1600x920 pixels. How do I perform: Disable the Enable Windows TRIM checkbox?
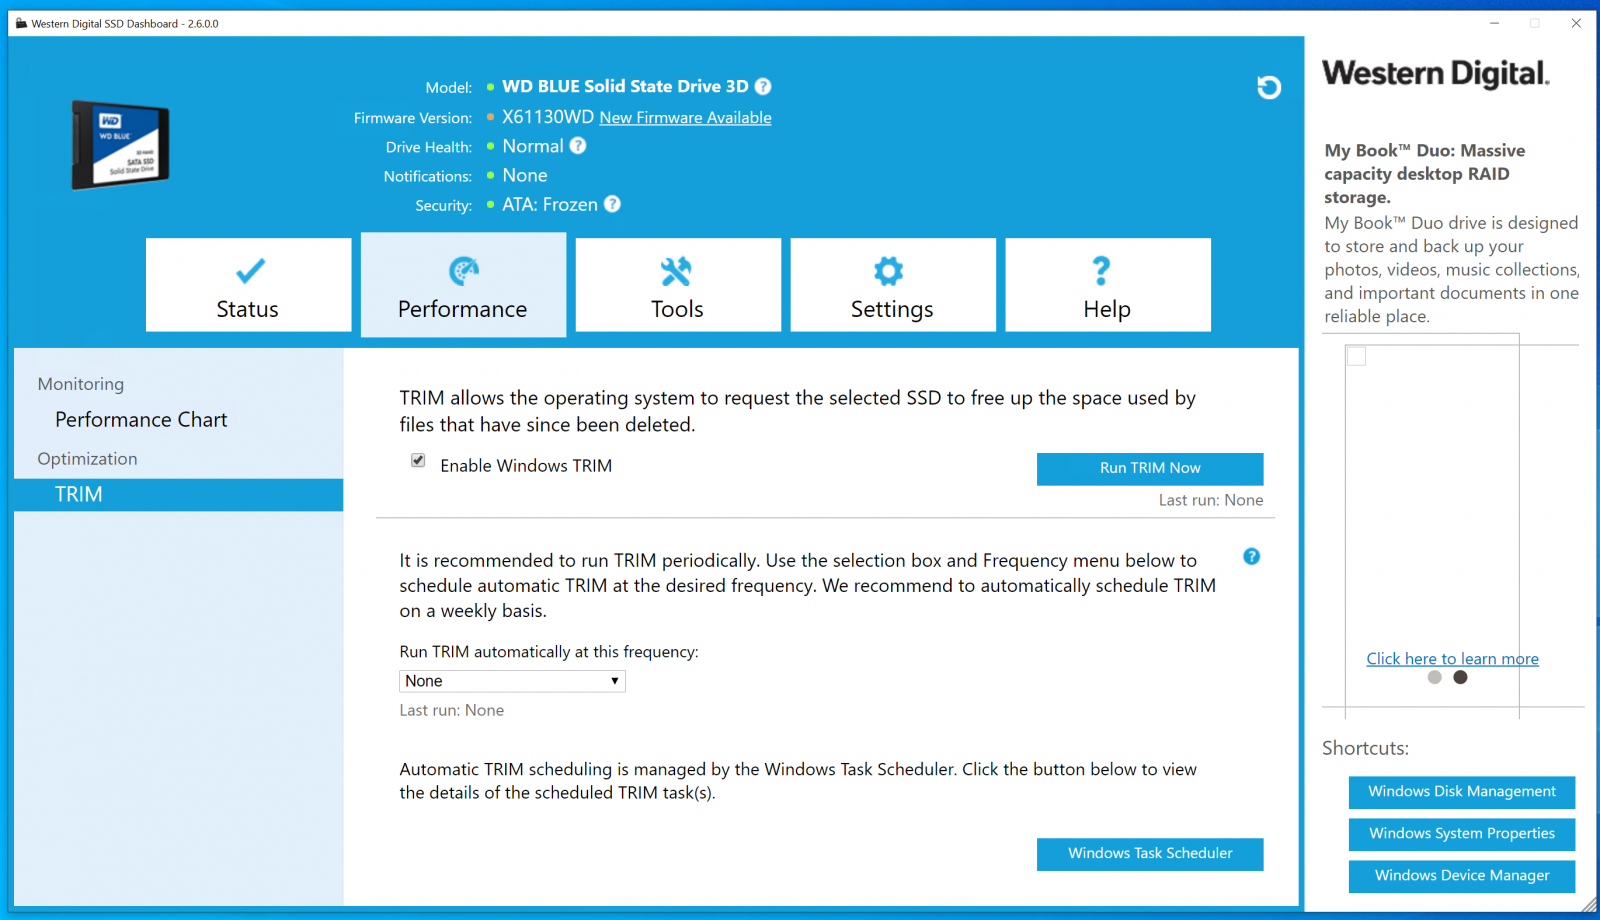(418, 461)
